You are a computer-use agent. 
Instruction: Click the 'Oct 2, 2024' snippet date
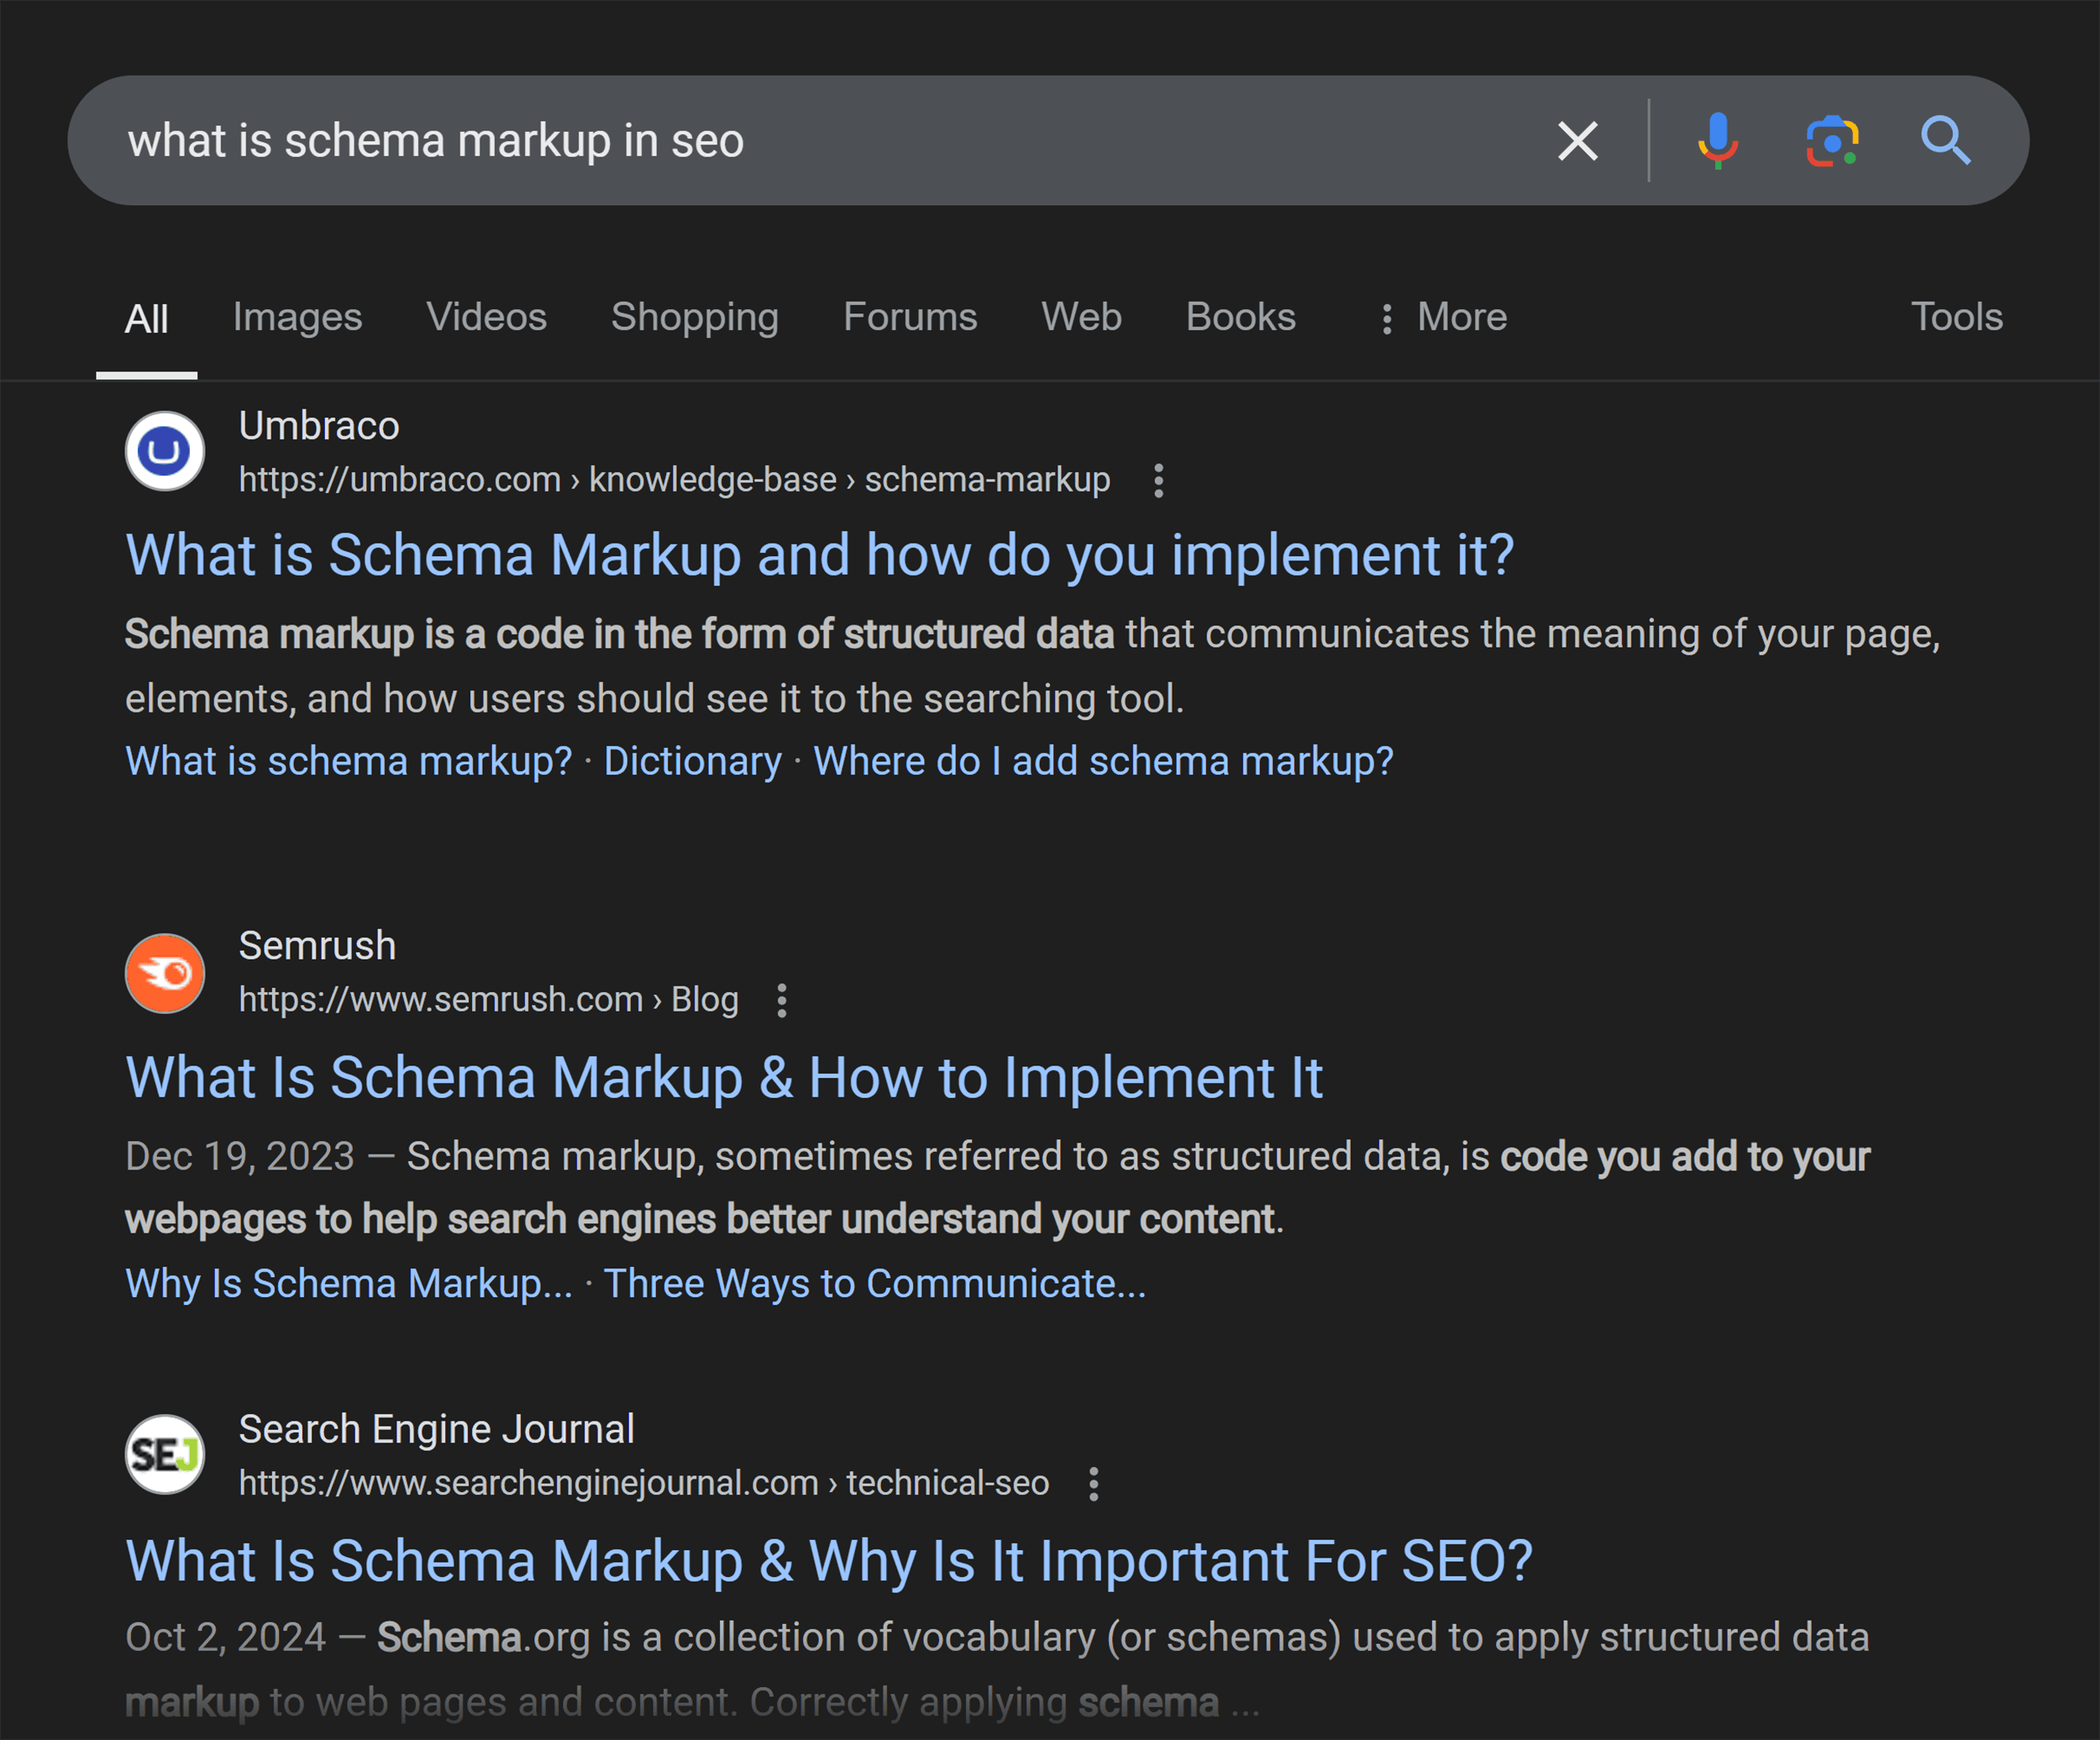click(226, 1638)
